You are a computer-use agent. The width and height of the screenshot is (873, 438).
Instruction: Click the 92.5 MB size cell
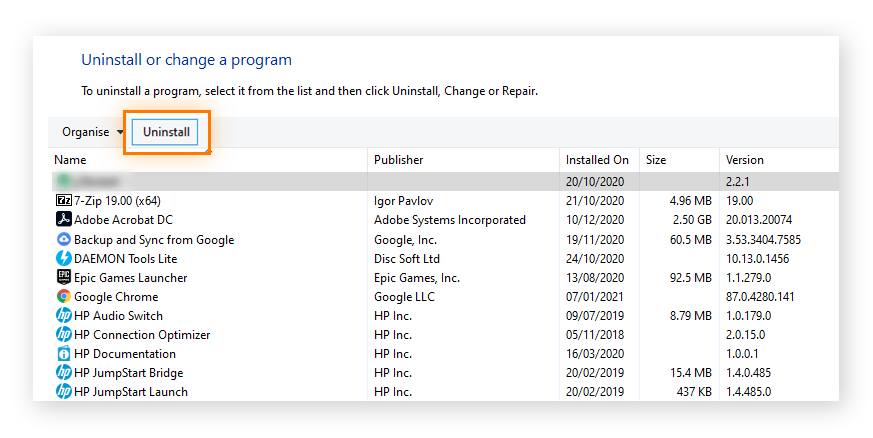(690, 277)
